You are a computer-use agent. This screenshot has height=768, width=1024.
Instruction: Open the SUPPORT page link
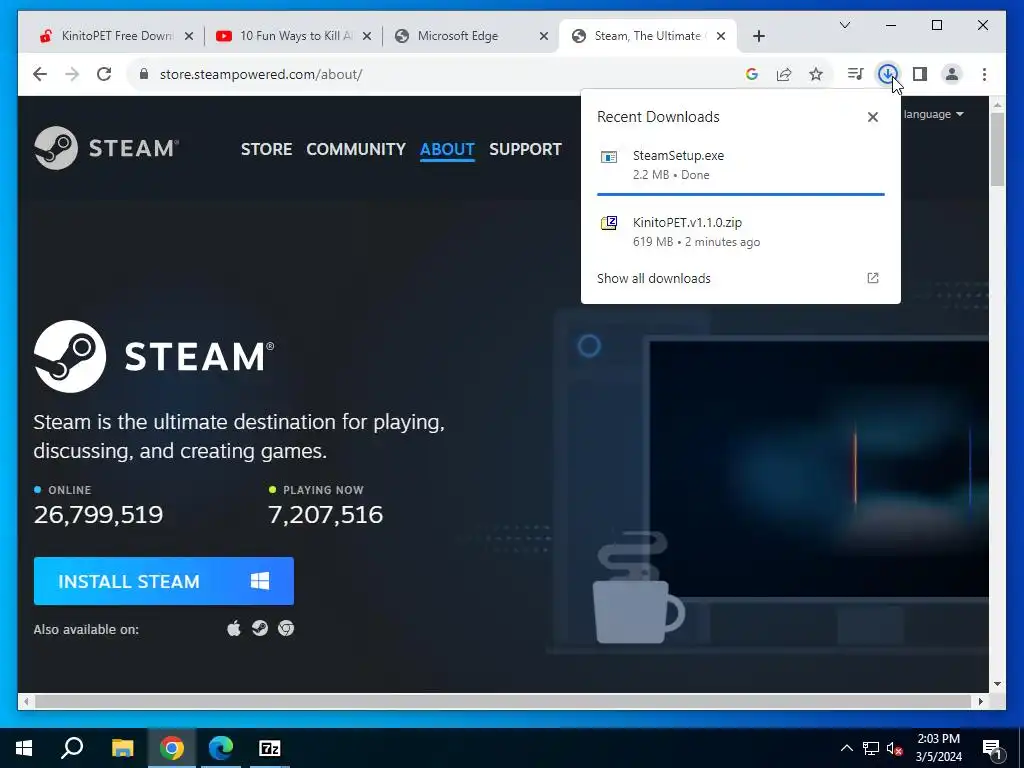(x=525, y=149)
